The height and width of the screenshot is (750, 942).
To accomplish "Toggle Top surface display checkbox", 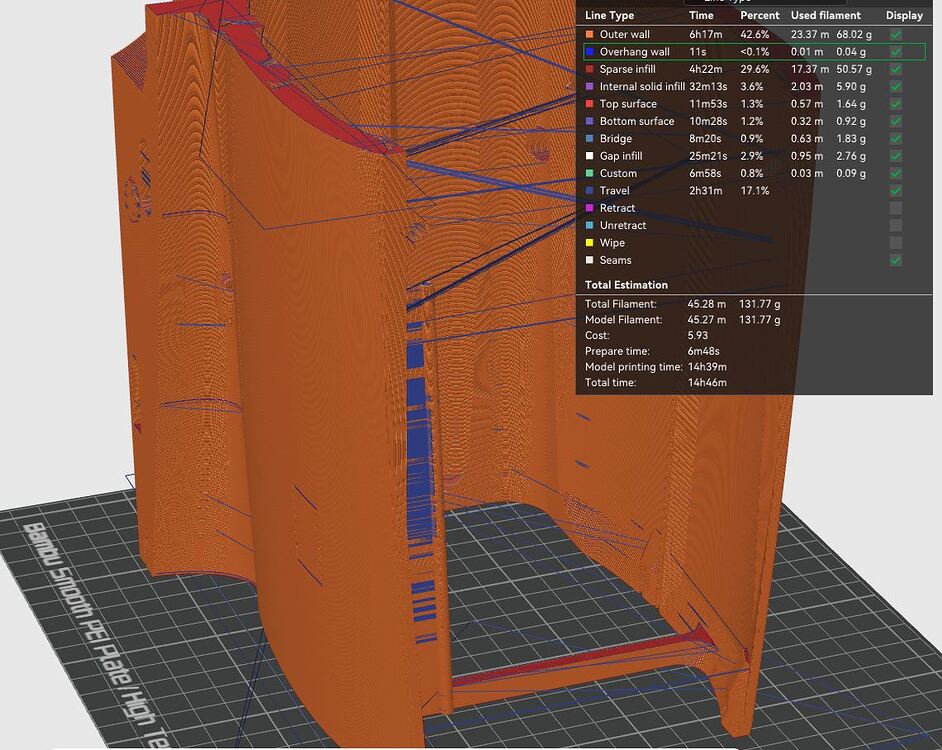I will (x=895, y=105).
